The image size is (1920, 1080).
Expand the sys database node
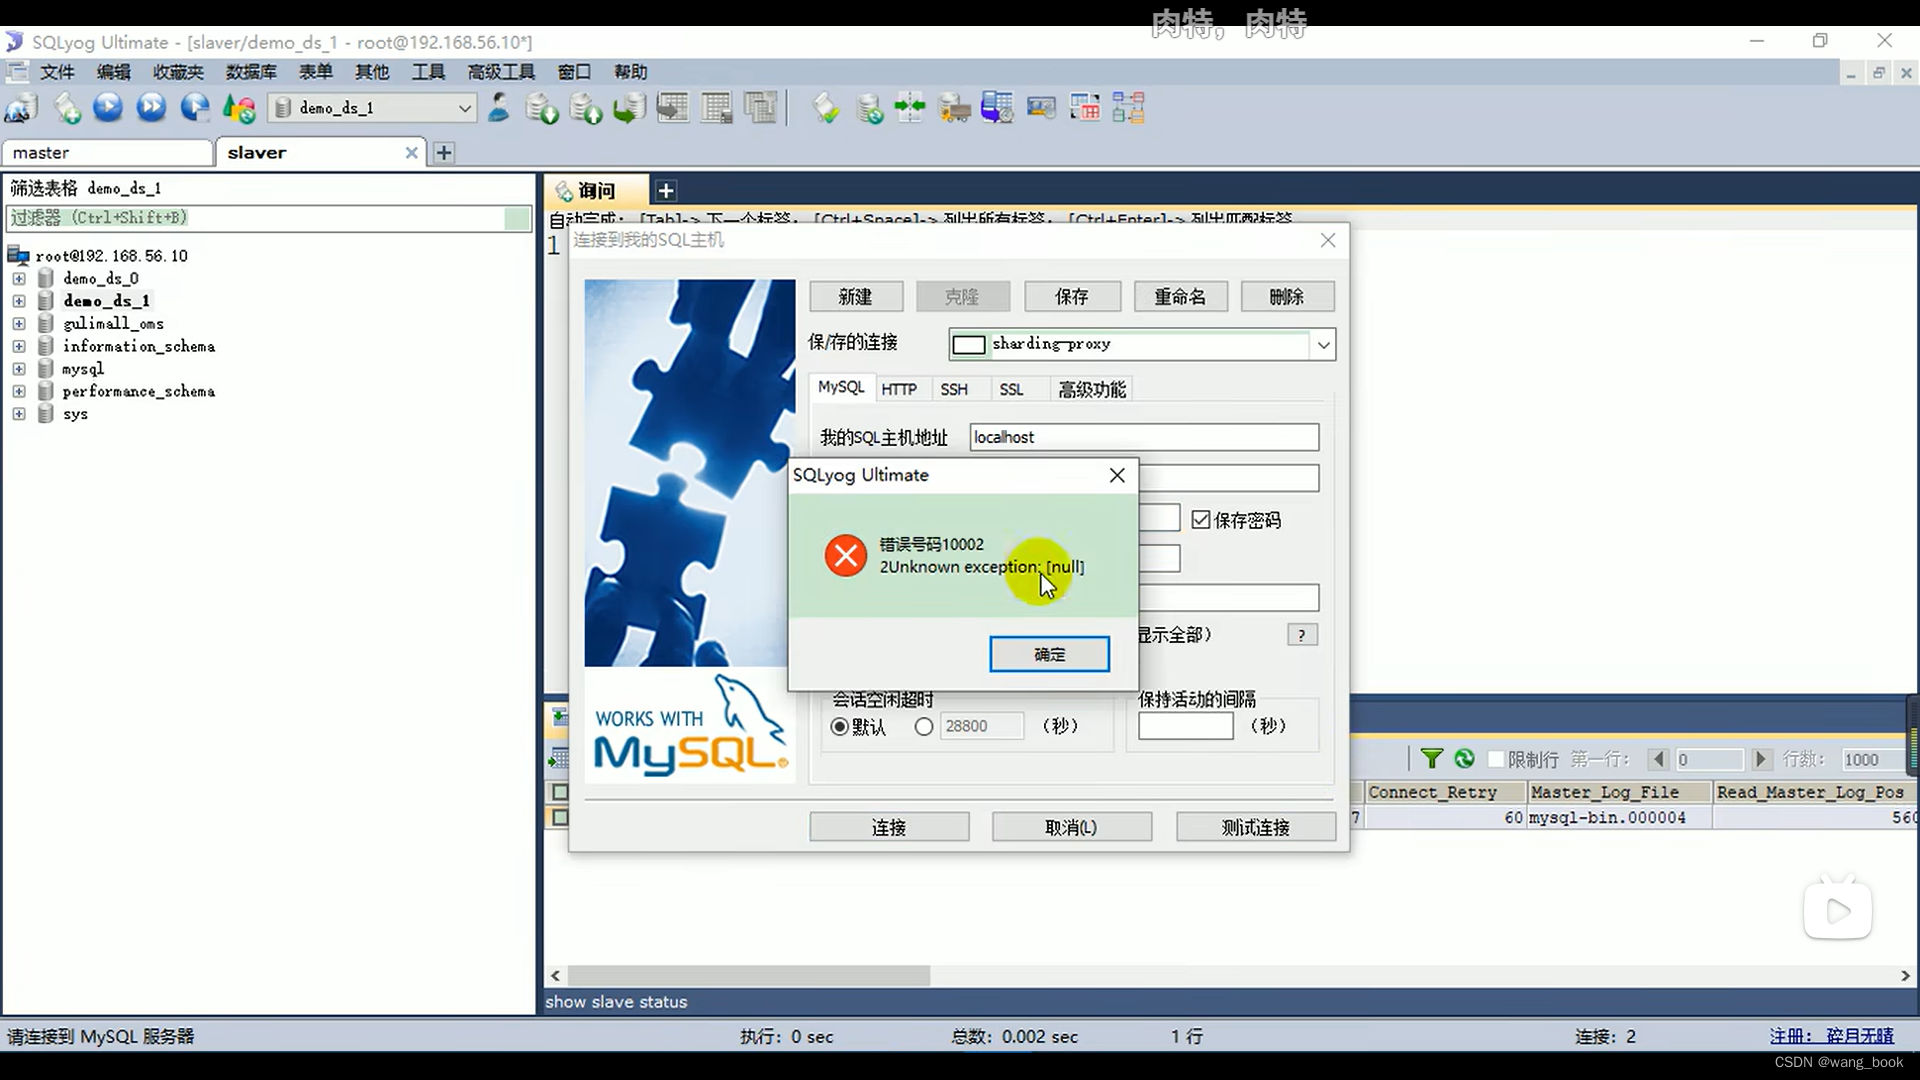tap(19, 414)
